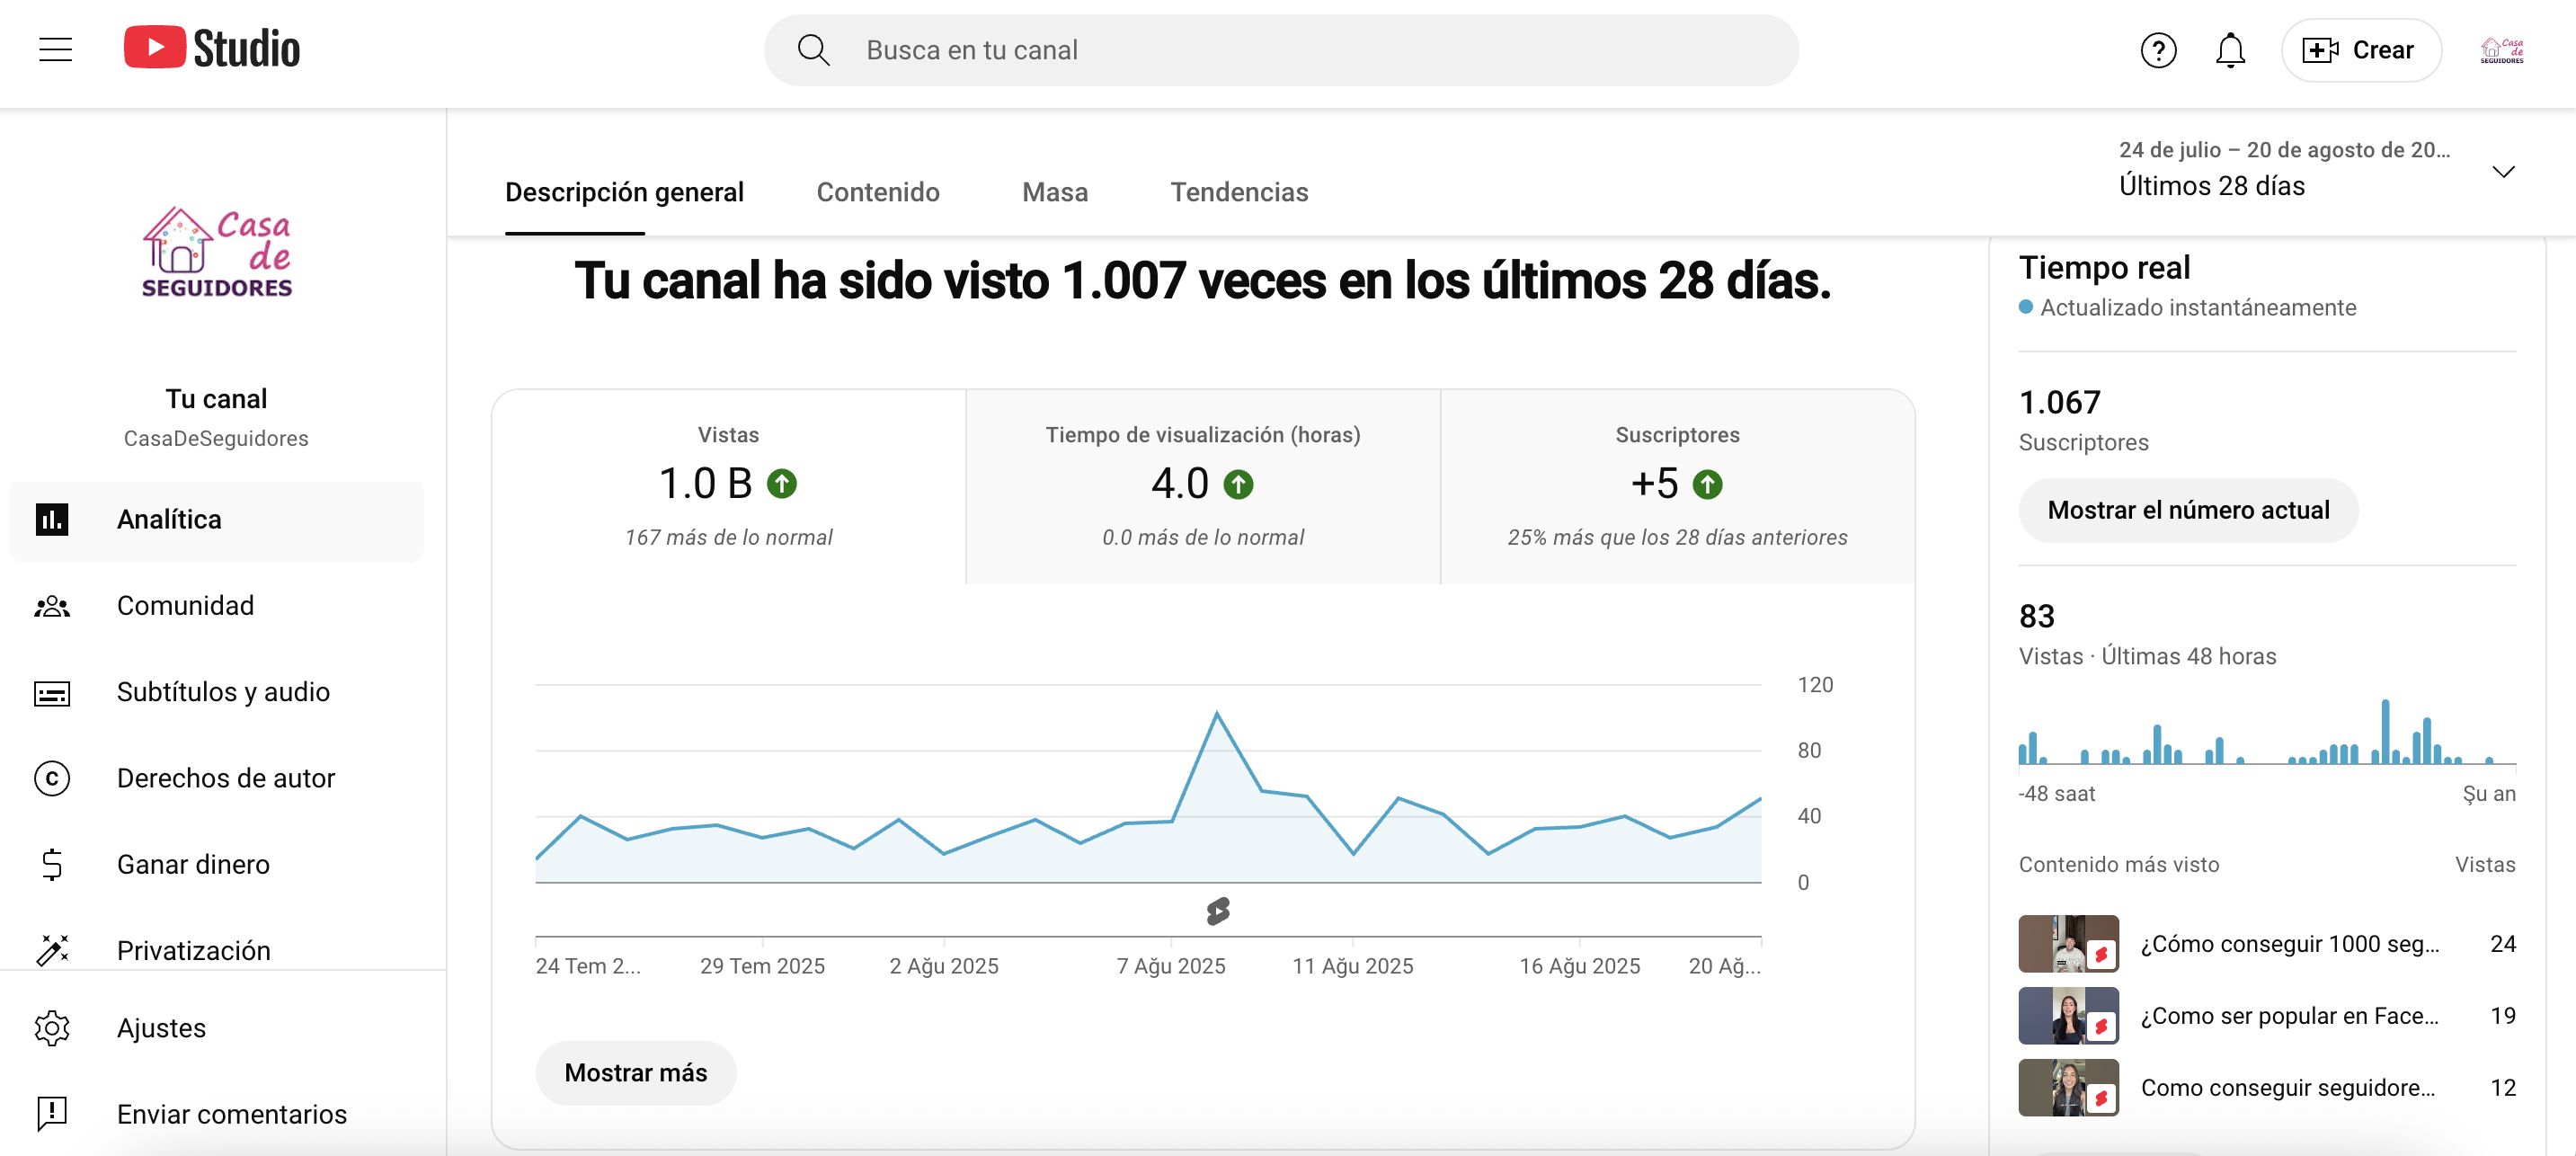Select the Tiempo de visualización metric card

pyautogui.click(x=1203, y=486)
